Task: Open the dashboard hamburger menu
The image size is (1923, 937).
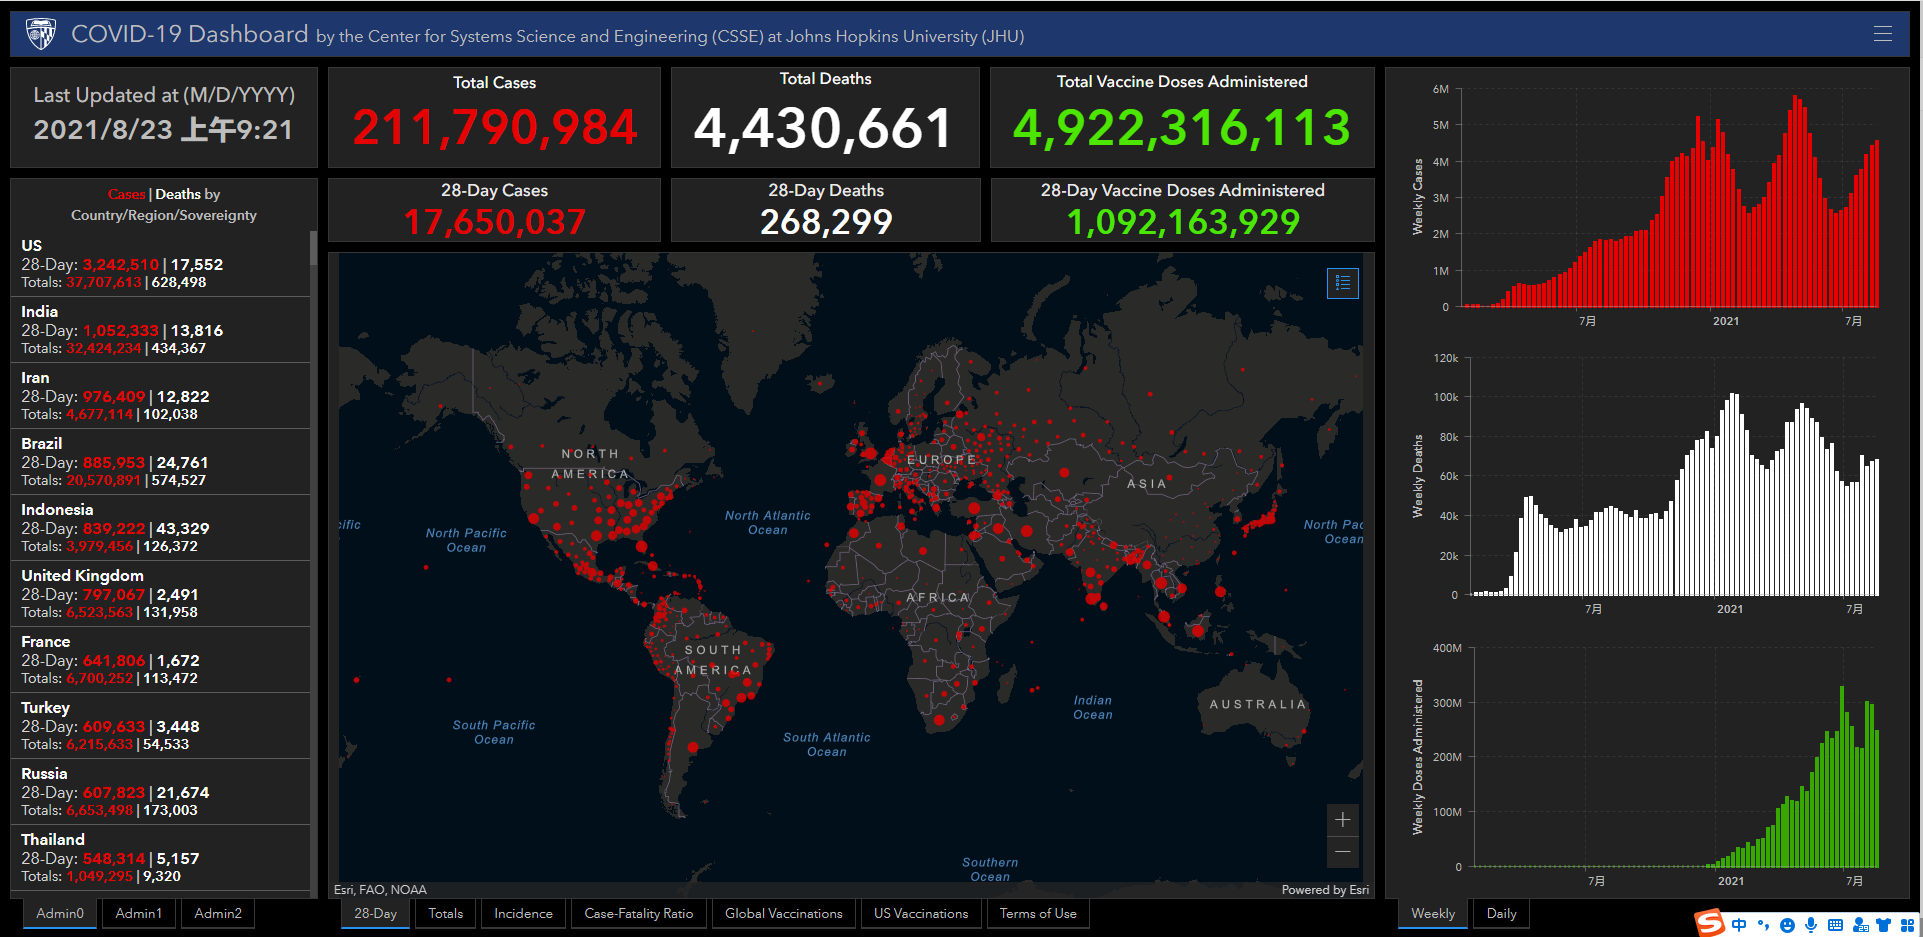Action: pyautogui.click(x=1882, y=33)
